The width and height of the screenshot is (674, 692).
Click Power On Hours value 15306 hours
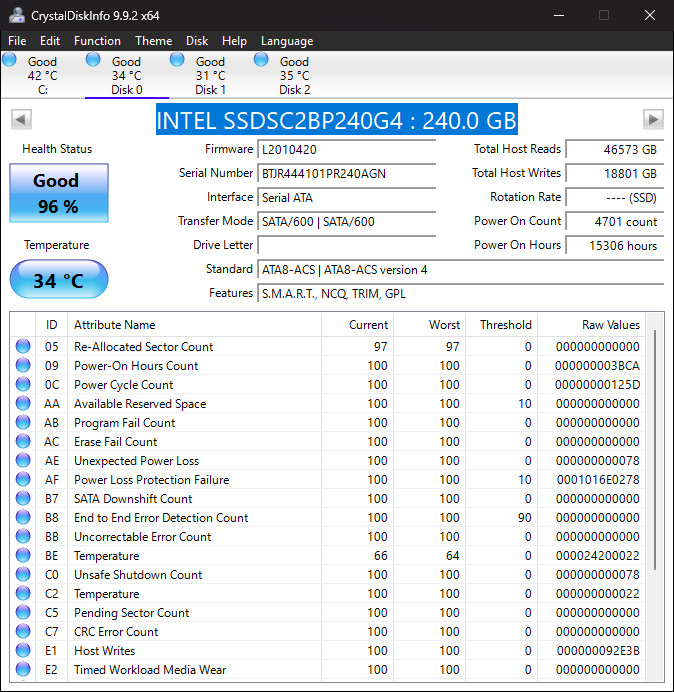[x=615, y=245]
